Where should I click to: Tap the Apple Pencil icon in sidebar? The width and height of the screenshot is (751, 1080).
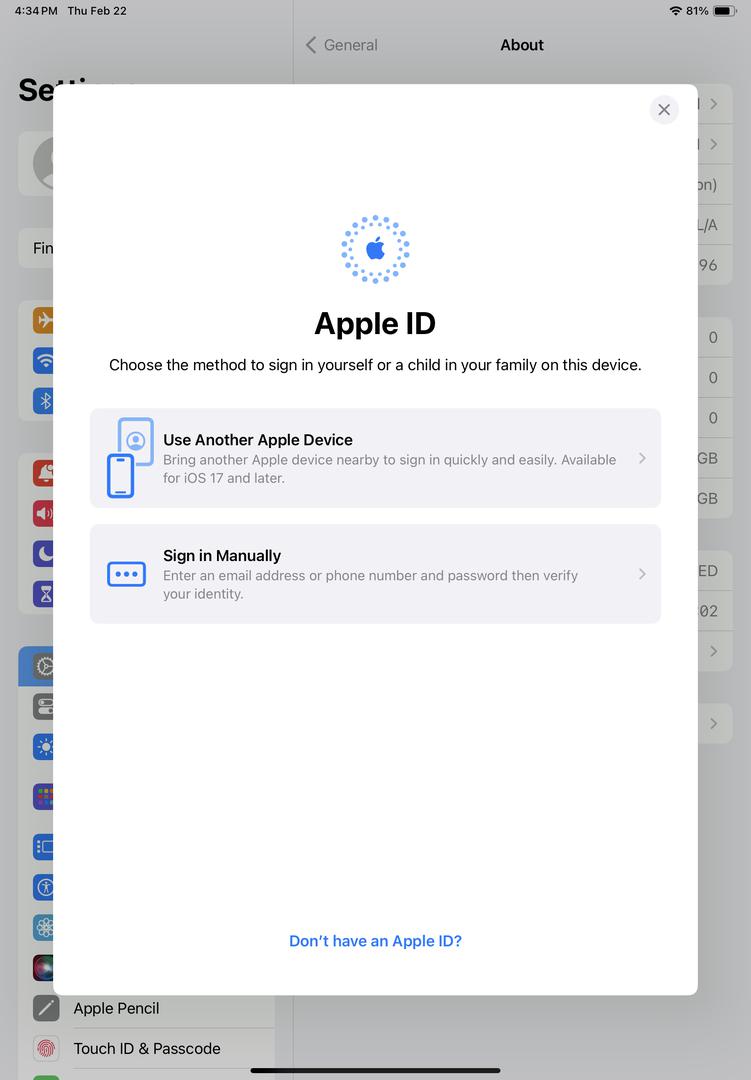(46, 1008)
